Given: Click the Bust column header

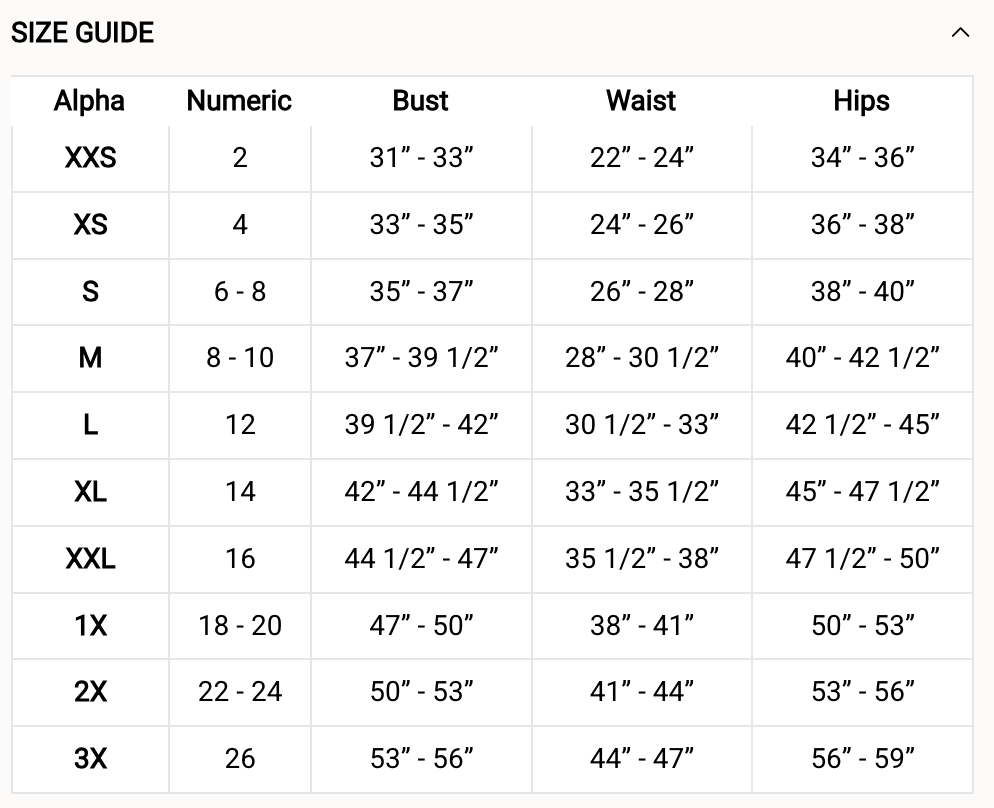Looking at the screenshot, I should (x=420, y=101).
